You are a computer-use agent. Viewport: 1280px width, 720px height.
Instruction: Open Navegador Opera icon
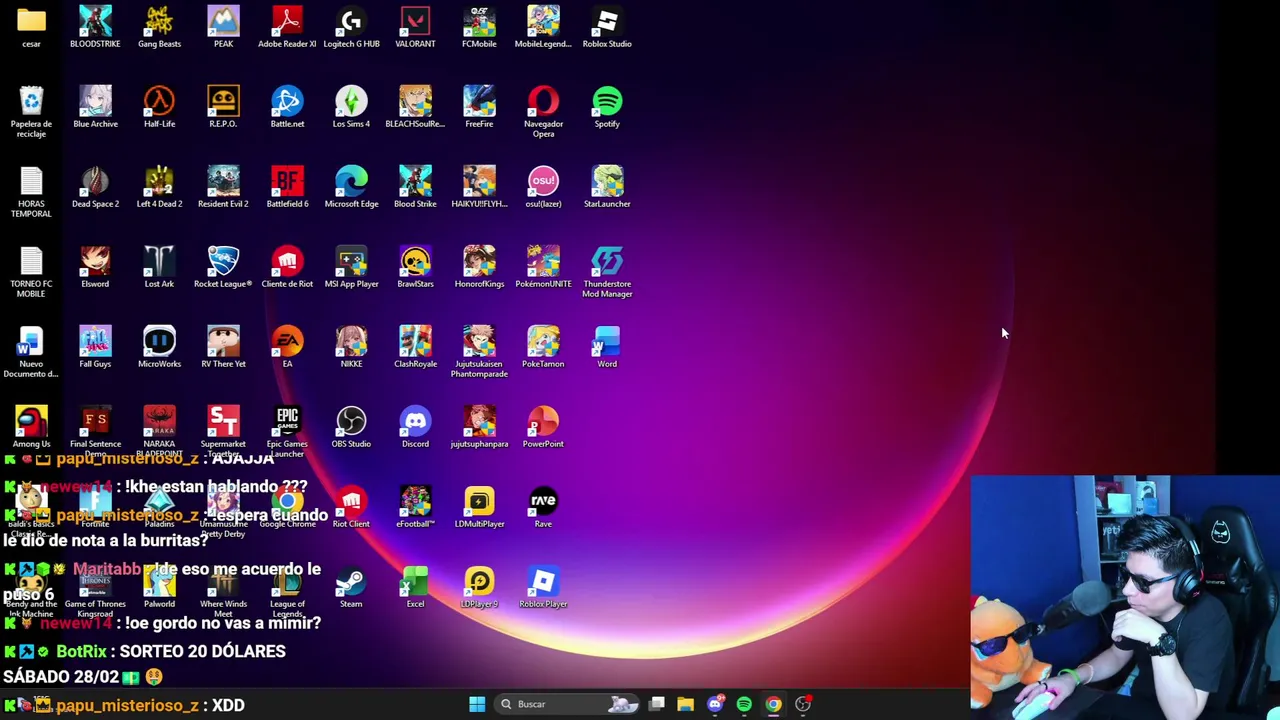[x=543, y=112]
